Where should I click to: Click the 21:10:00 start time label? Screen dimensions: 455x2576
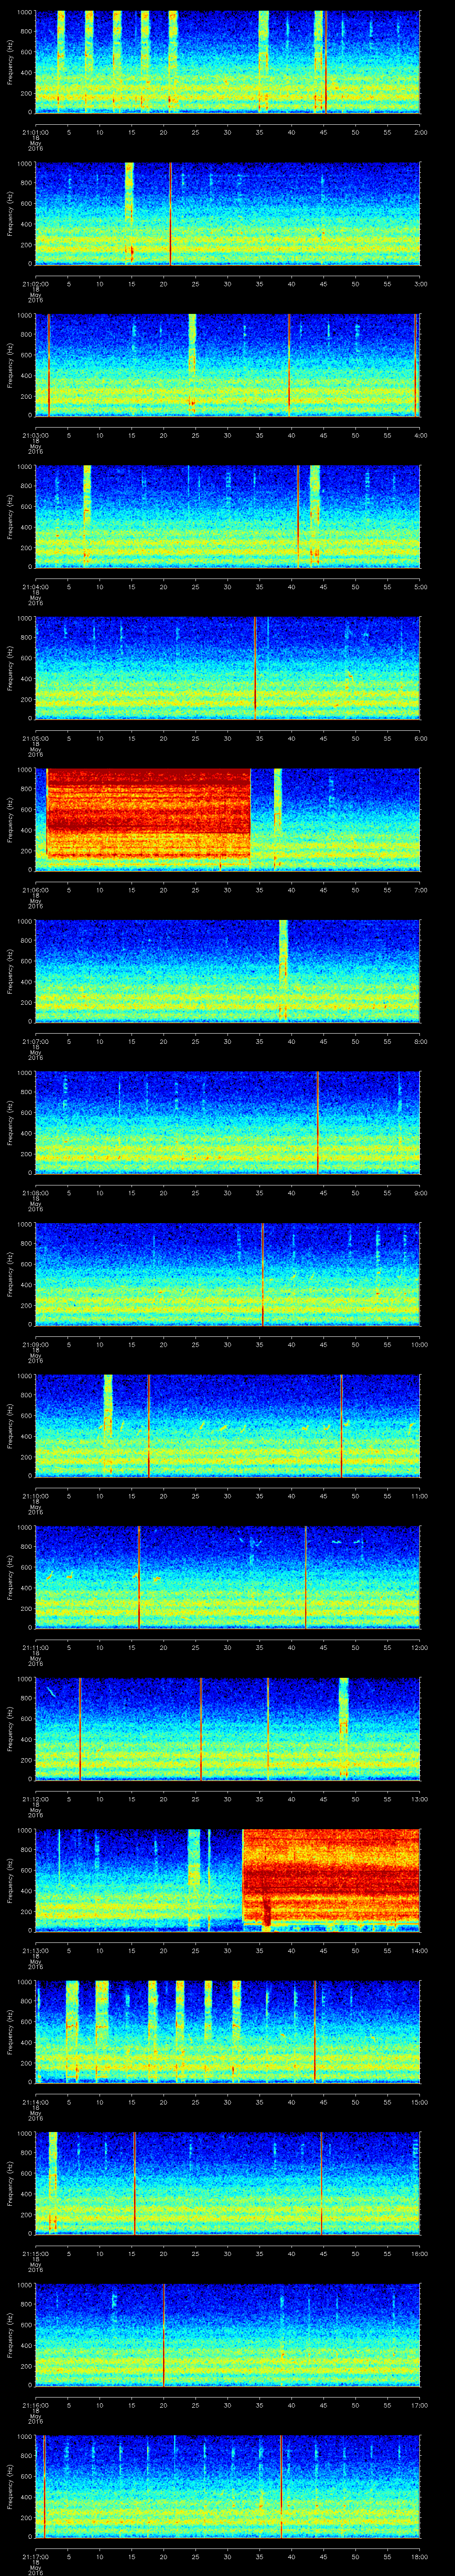coord(35,1497)
